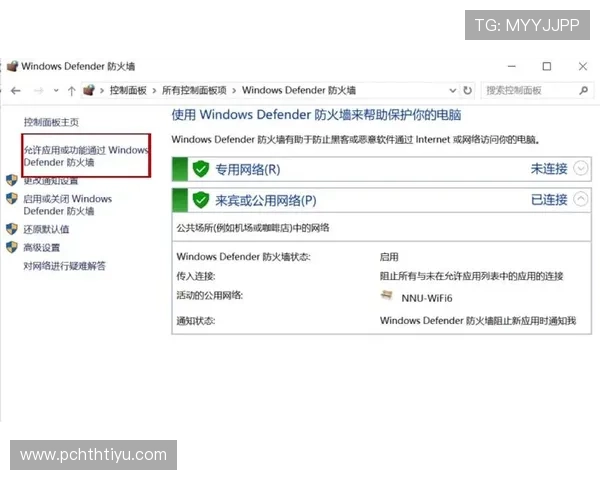Open 允许应用或功能通过 Windows Defender 防火墙 link

(86, 156)
